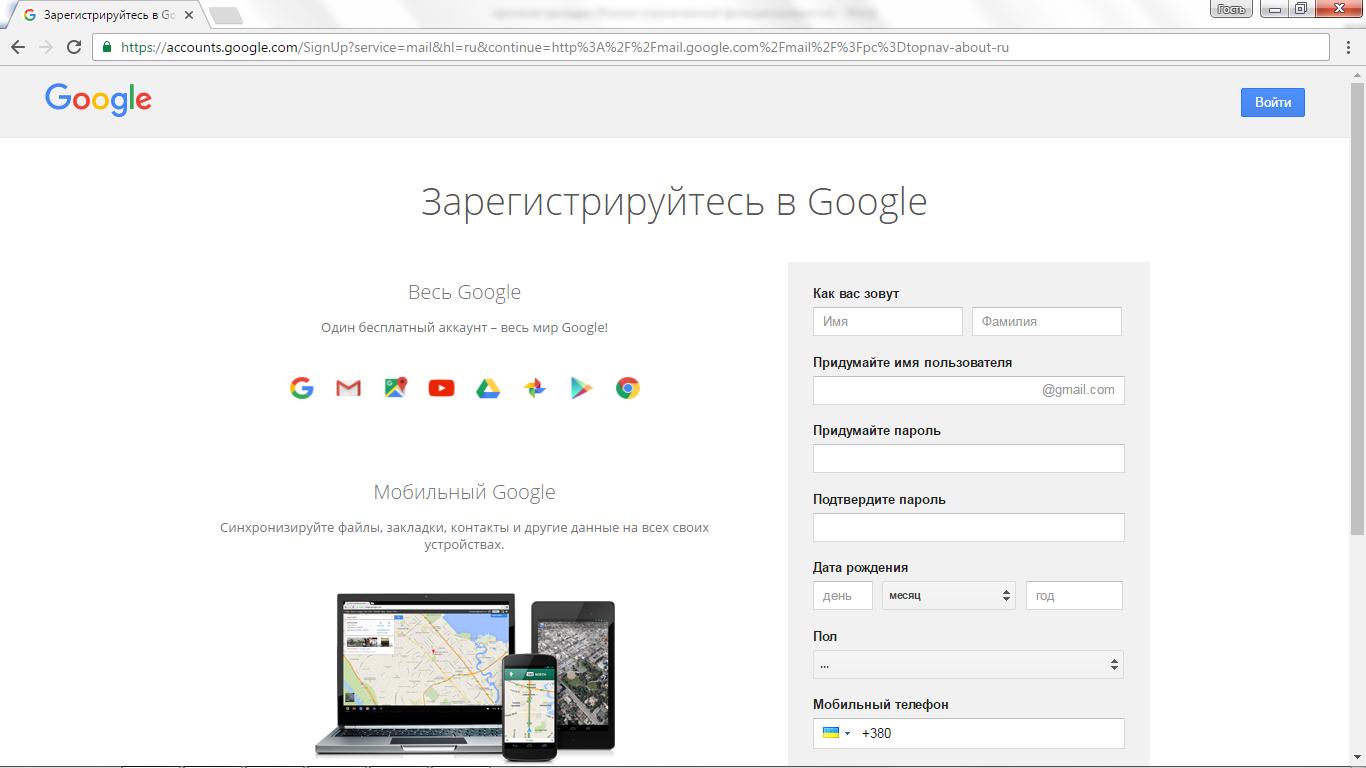The height and width of the screenshot is (768, 1366).
Task: Click the Один бесплатный аккаунт text
Action: pyautogui.click(x=464, y=328)
